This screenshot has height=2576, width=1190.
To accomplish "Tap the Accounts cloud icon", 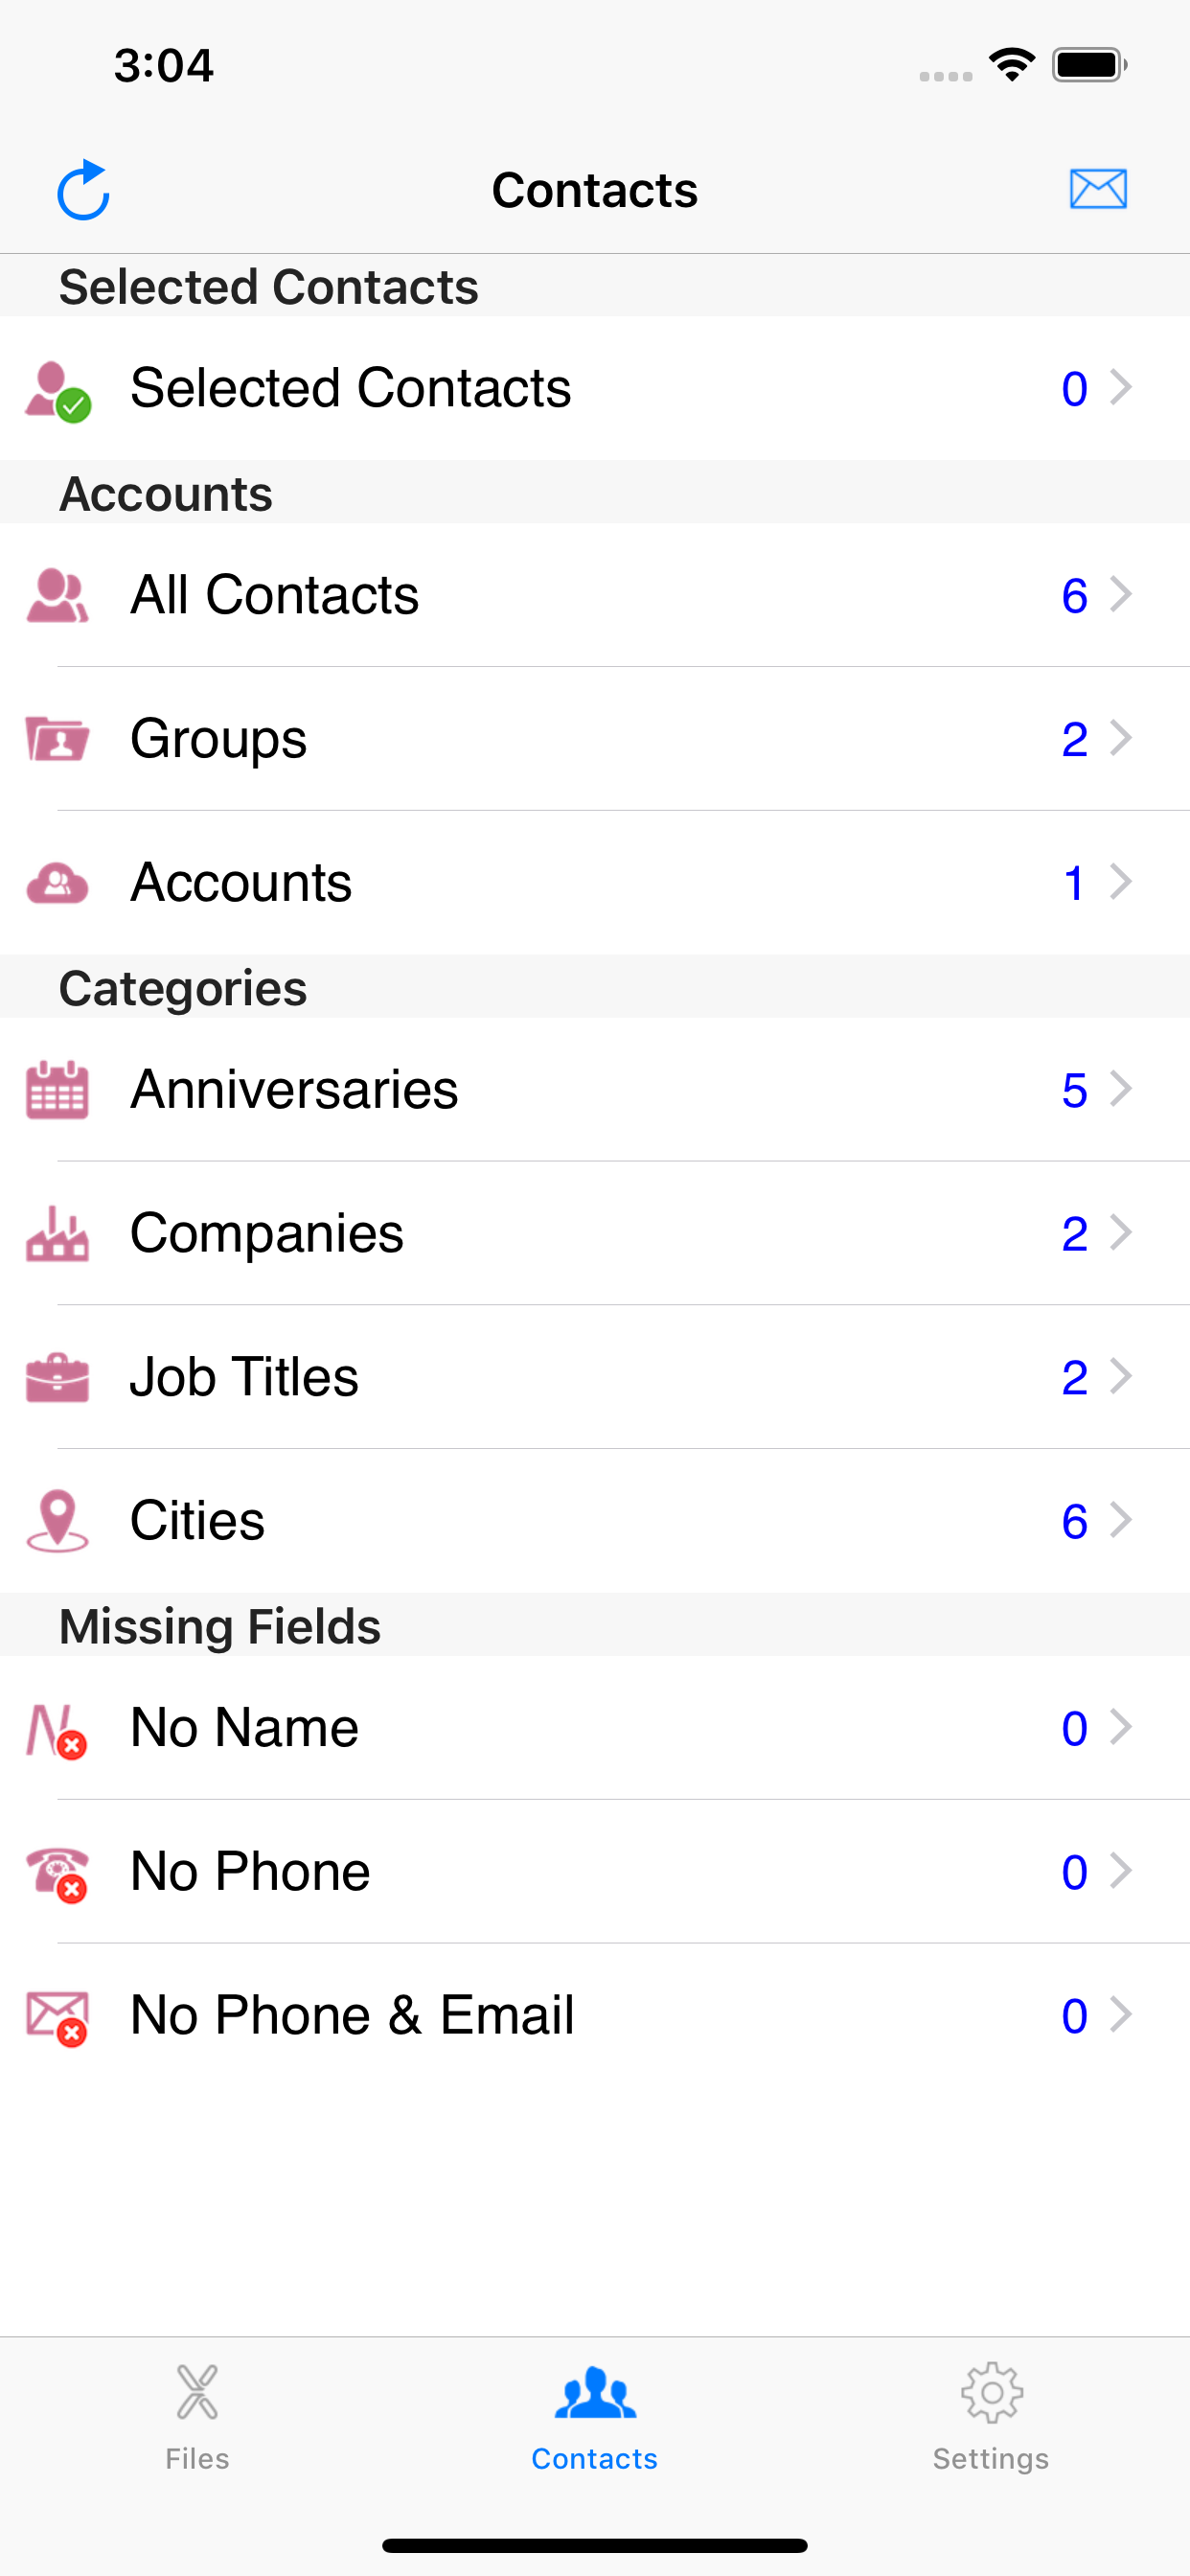I will click(x=57, y=883).
